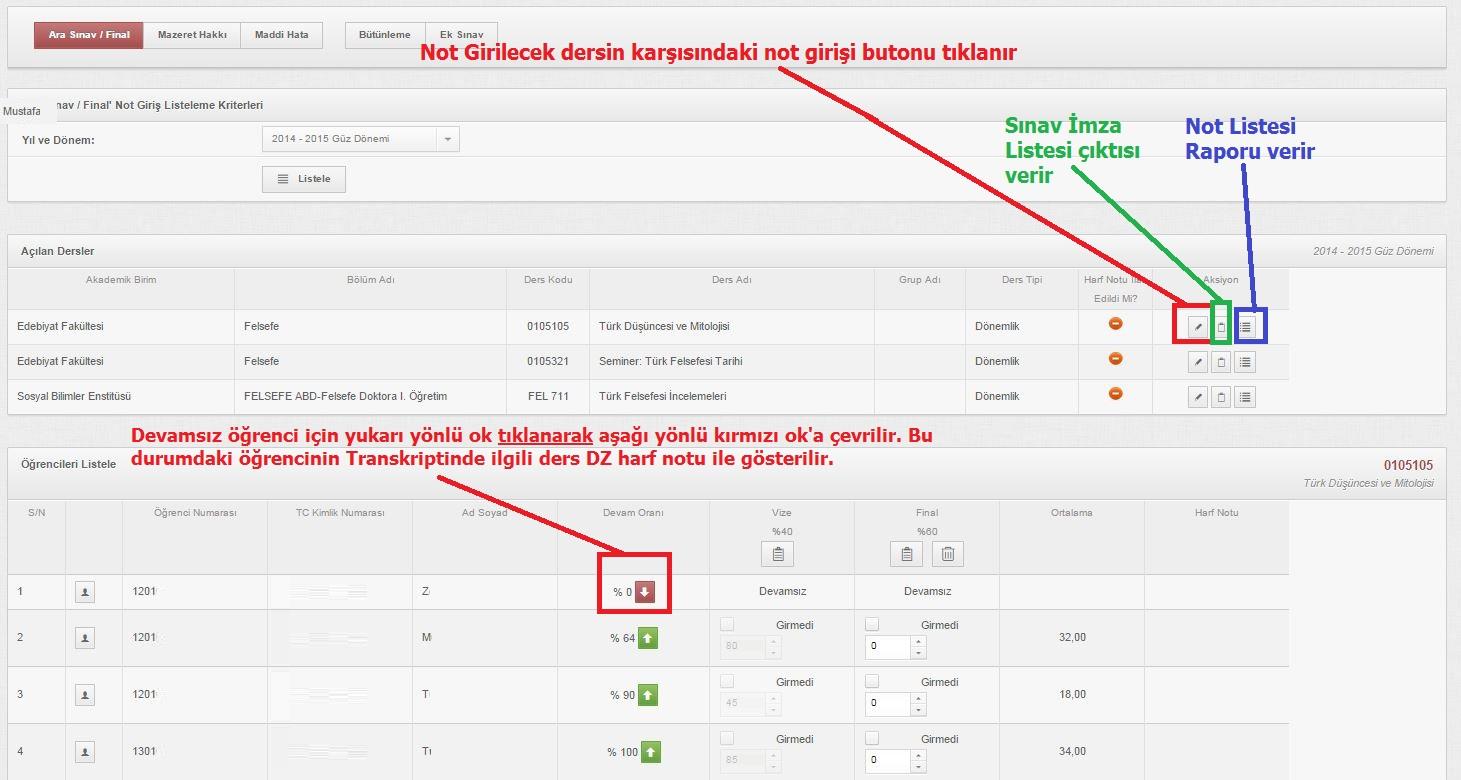Click clipboard icon under Final %60 header
Viewport: 1461px width, 780px height.
(x=906, y=554)
